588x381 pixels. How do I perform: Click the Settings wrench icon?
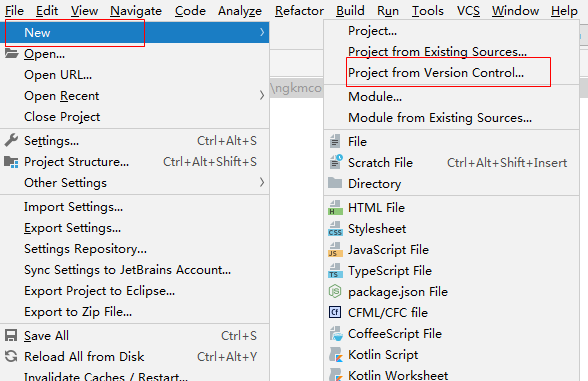tap(11, 140)
